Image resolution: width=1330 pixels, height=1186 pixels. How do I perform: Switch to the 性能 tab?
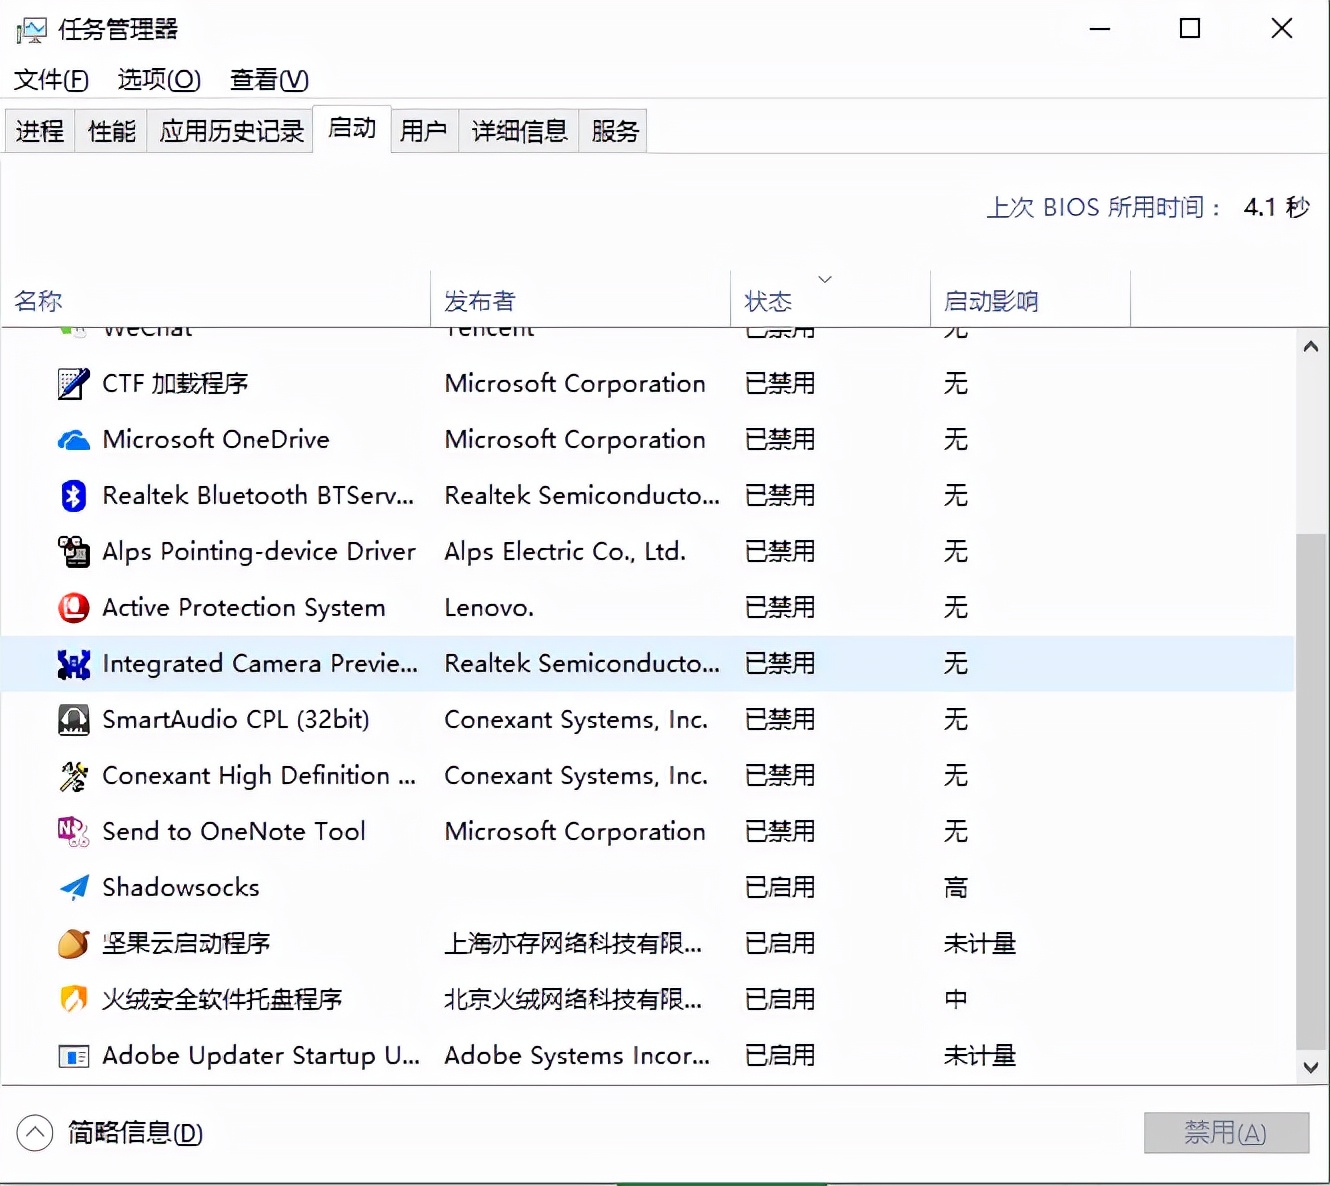pyautogui.click(x=110, y=130)
